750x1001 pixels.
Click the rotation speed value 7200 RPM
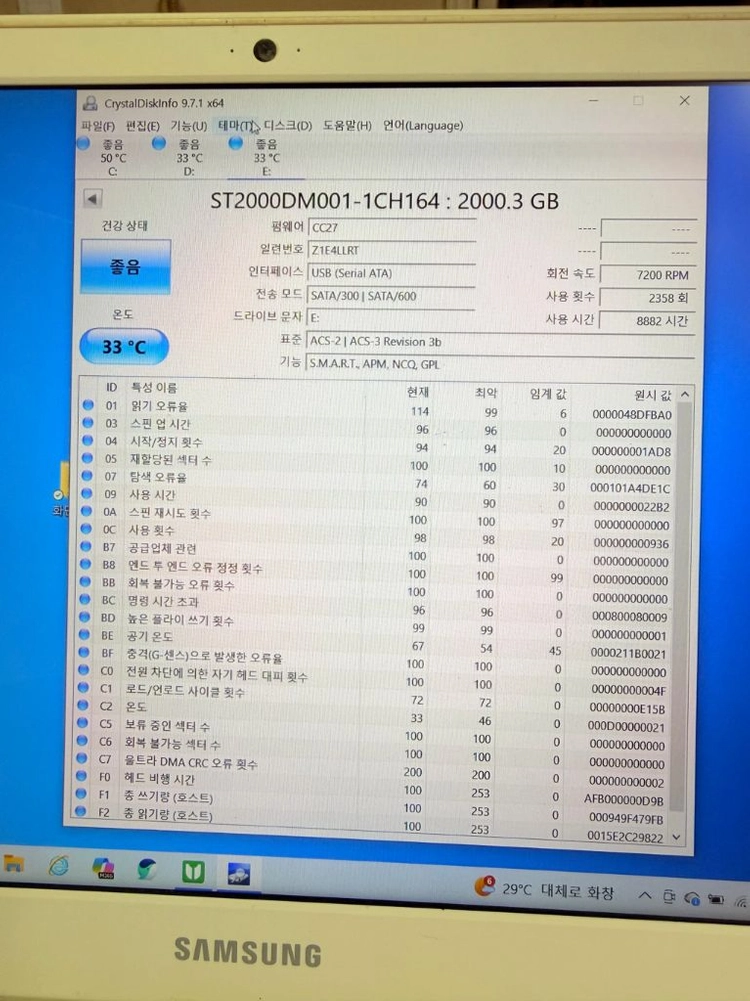click(x=647, y=275)
